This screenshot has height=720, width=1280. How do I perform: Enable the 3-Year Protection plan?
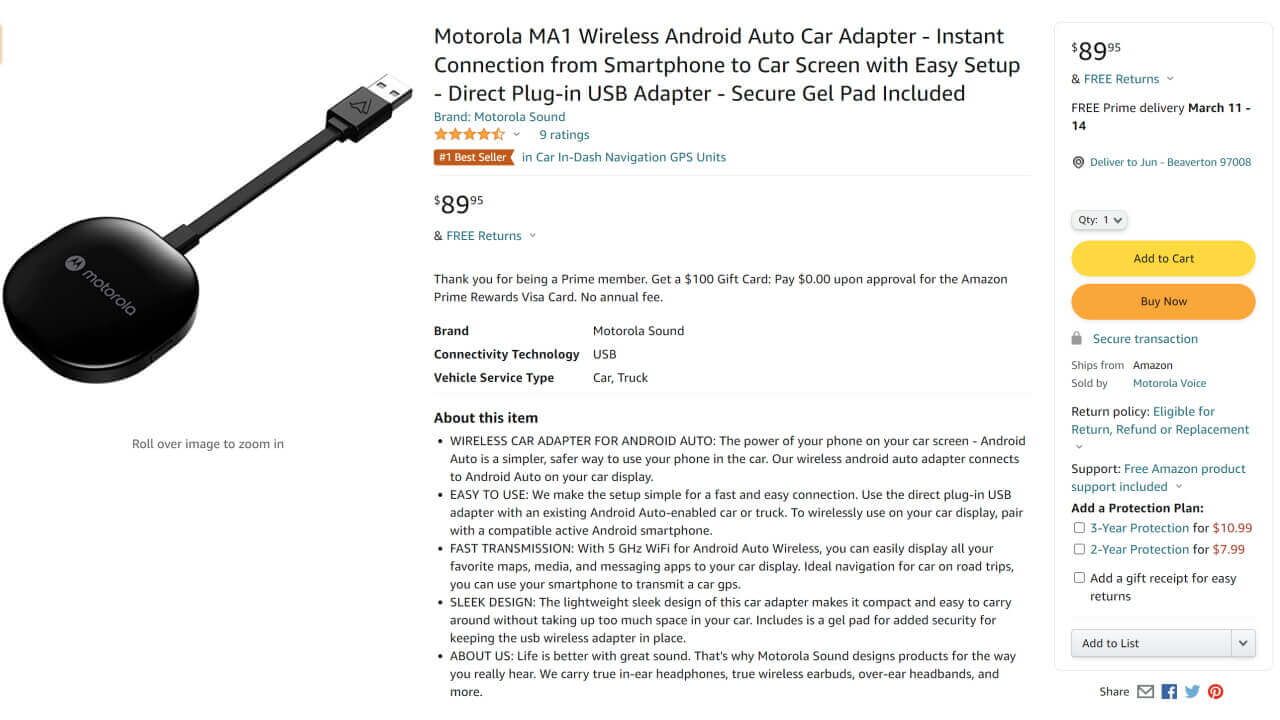click(x=1079, y=527)
